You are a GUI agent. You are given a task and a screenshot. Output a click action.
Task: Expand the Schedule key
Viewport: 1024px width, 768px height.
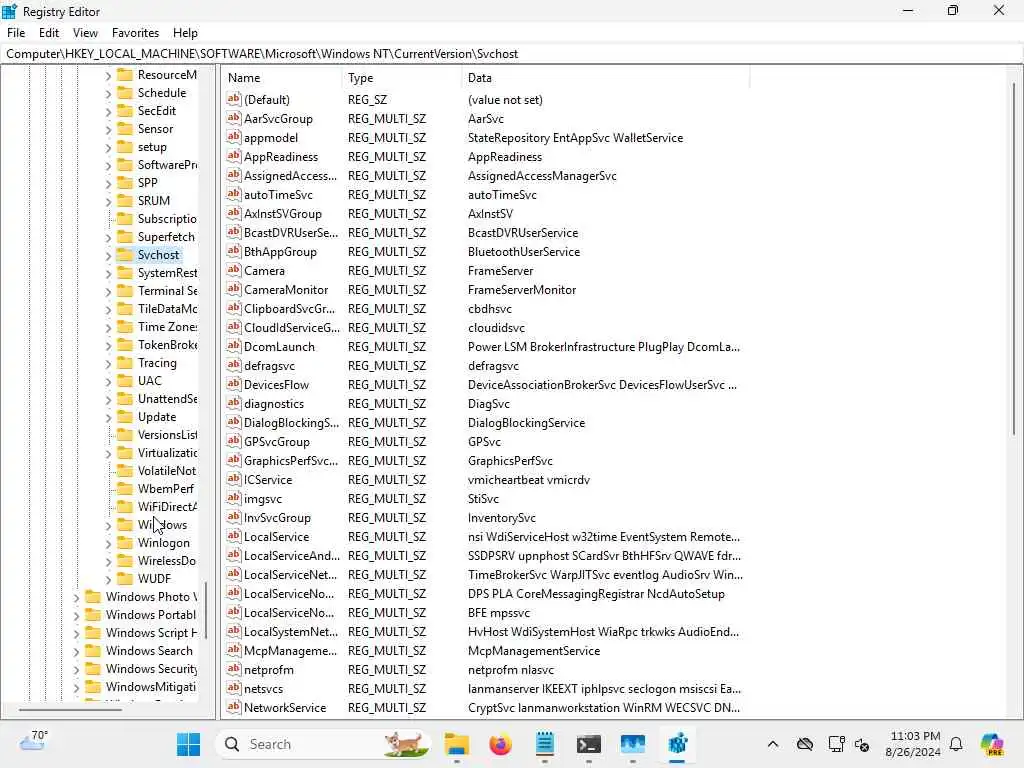coord(108,93)
